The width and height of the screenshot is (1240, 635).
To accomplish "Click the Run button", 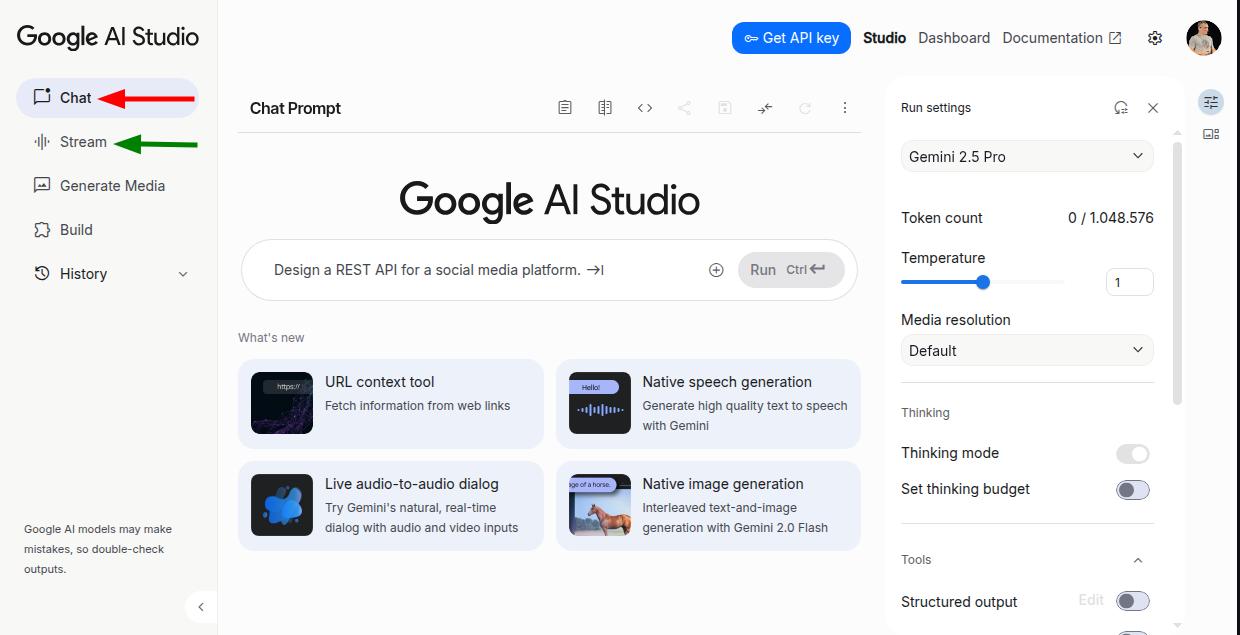I will 791,270.
